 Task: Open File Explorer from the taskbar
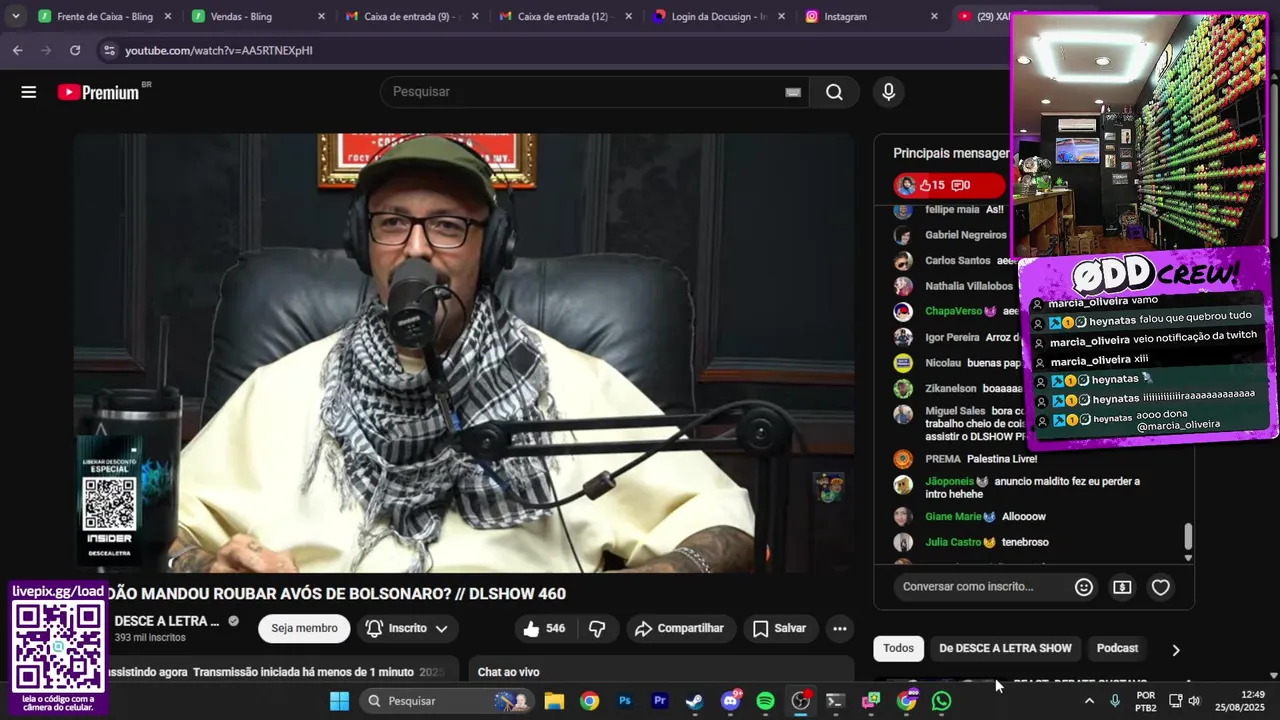click(554, 701)
